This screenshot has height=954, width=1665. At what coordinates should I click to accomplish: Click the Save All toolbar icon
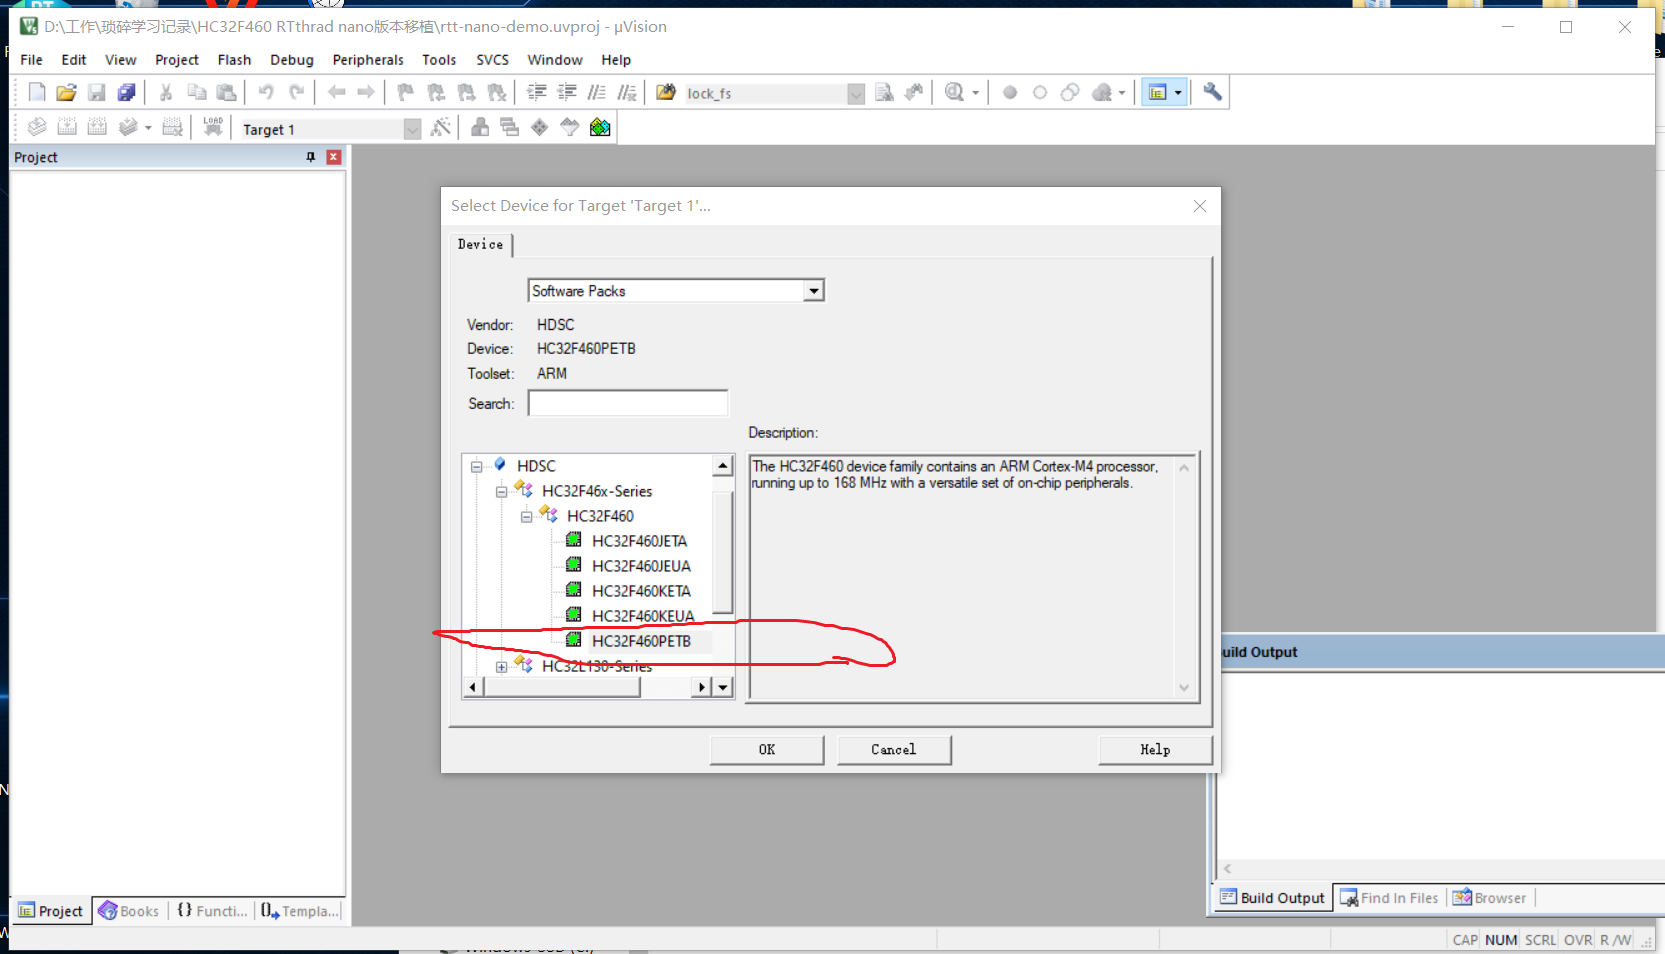click(126, 93)
